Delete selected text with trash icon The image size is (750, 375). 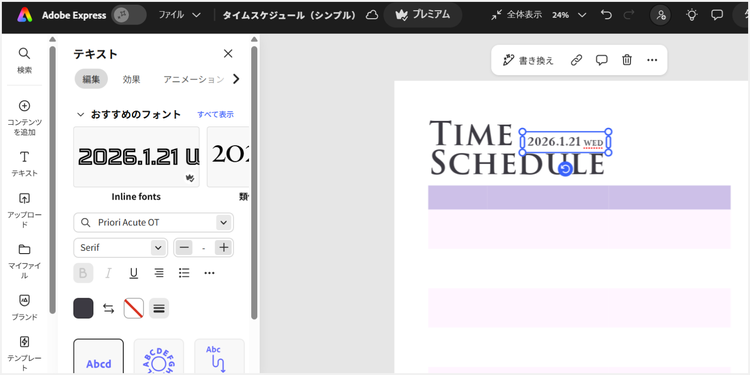coord(627,60)
